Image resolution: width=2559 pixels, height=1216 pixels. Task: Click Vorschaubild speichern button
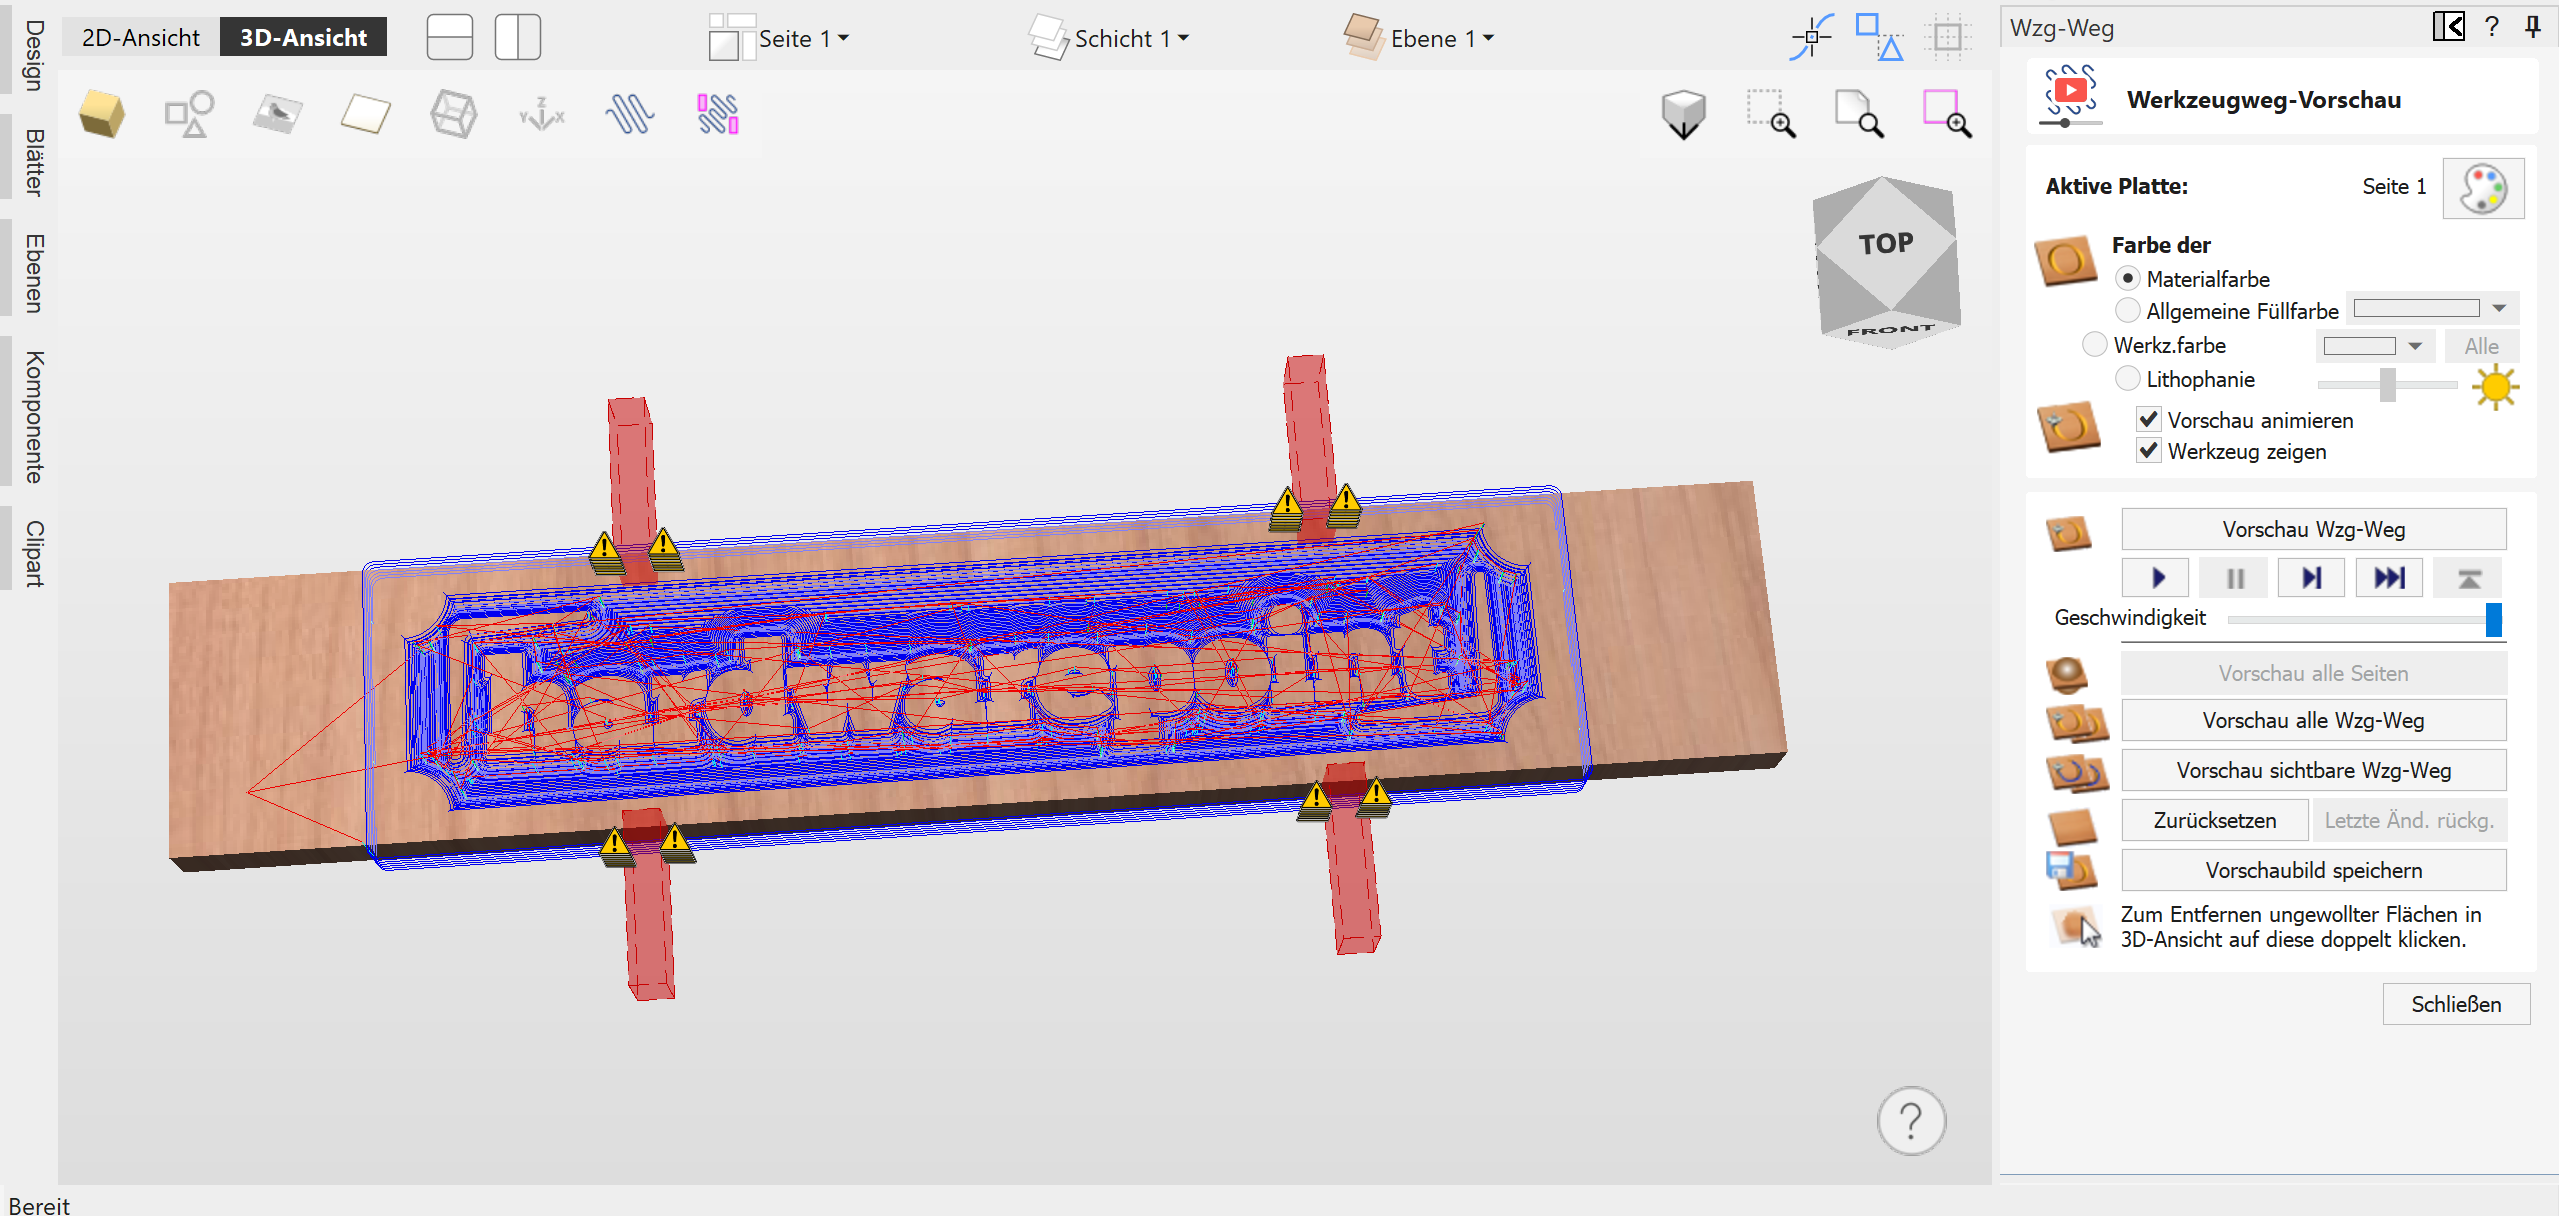point(2313,870)
